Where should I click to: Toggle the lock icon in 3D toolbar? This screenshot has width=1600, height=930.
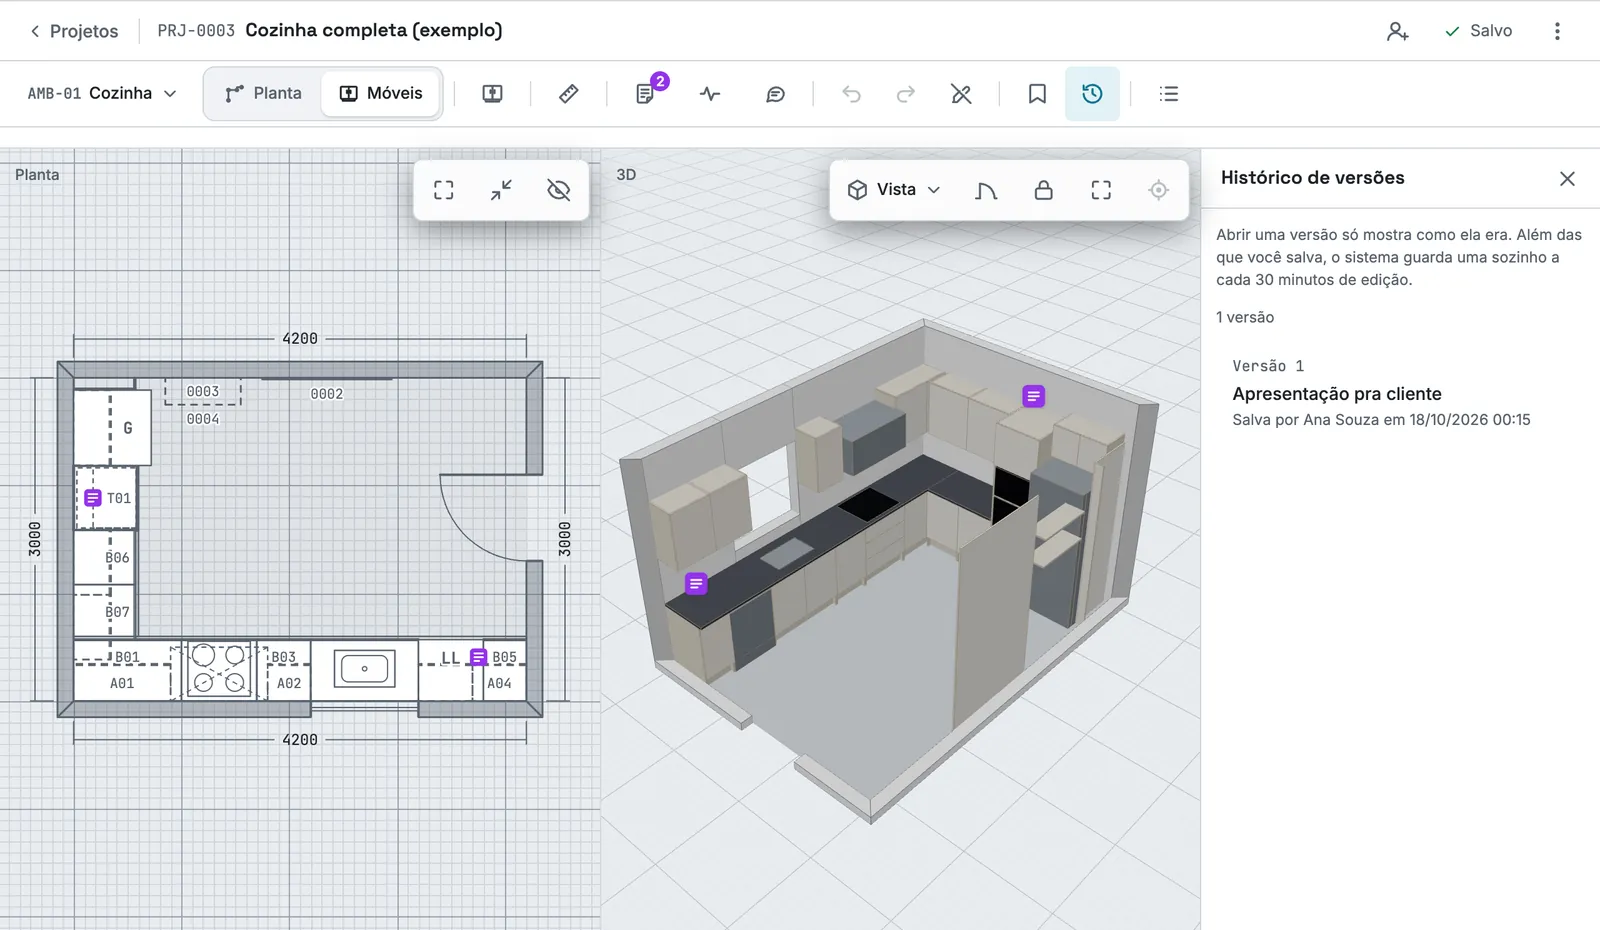(1043, 190)
